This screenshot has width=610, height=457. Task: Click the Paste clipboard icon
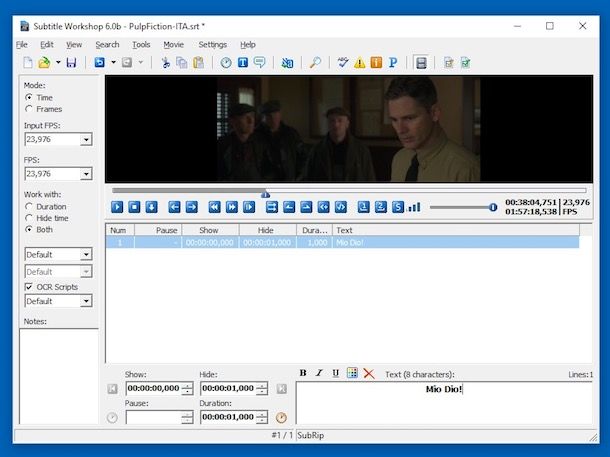[x=198, y=63]
